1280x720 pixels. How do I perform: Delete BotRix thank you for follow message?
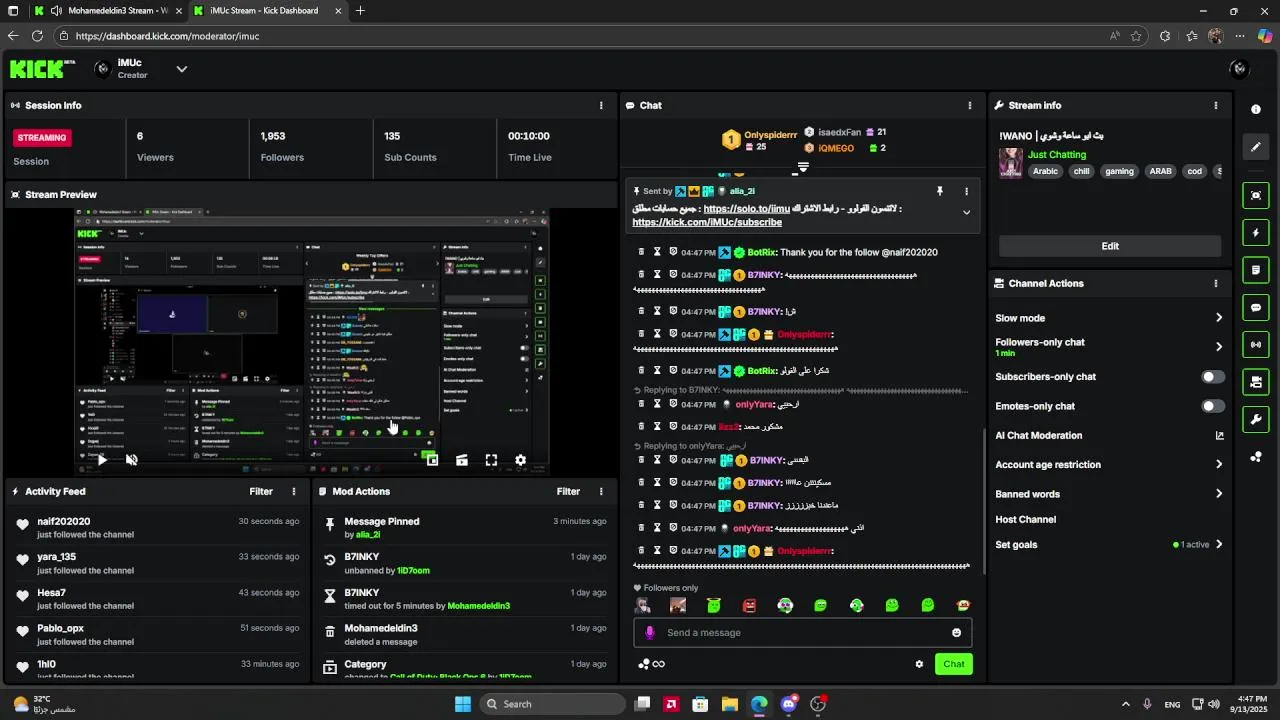(641, 253)
